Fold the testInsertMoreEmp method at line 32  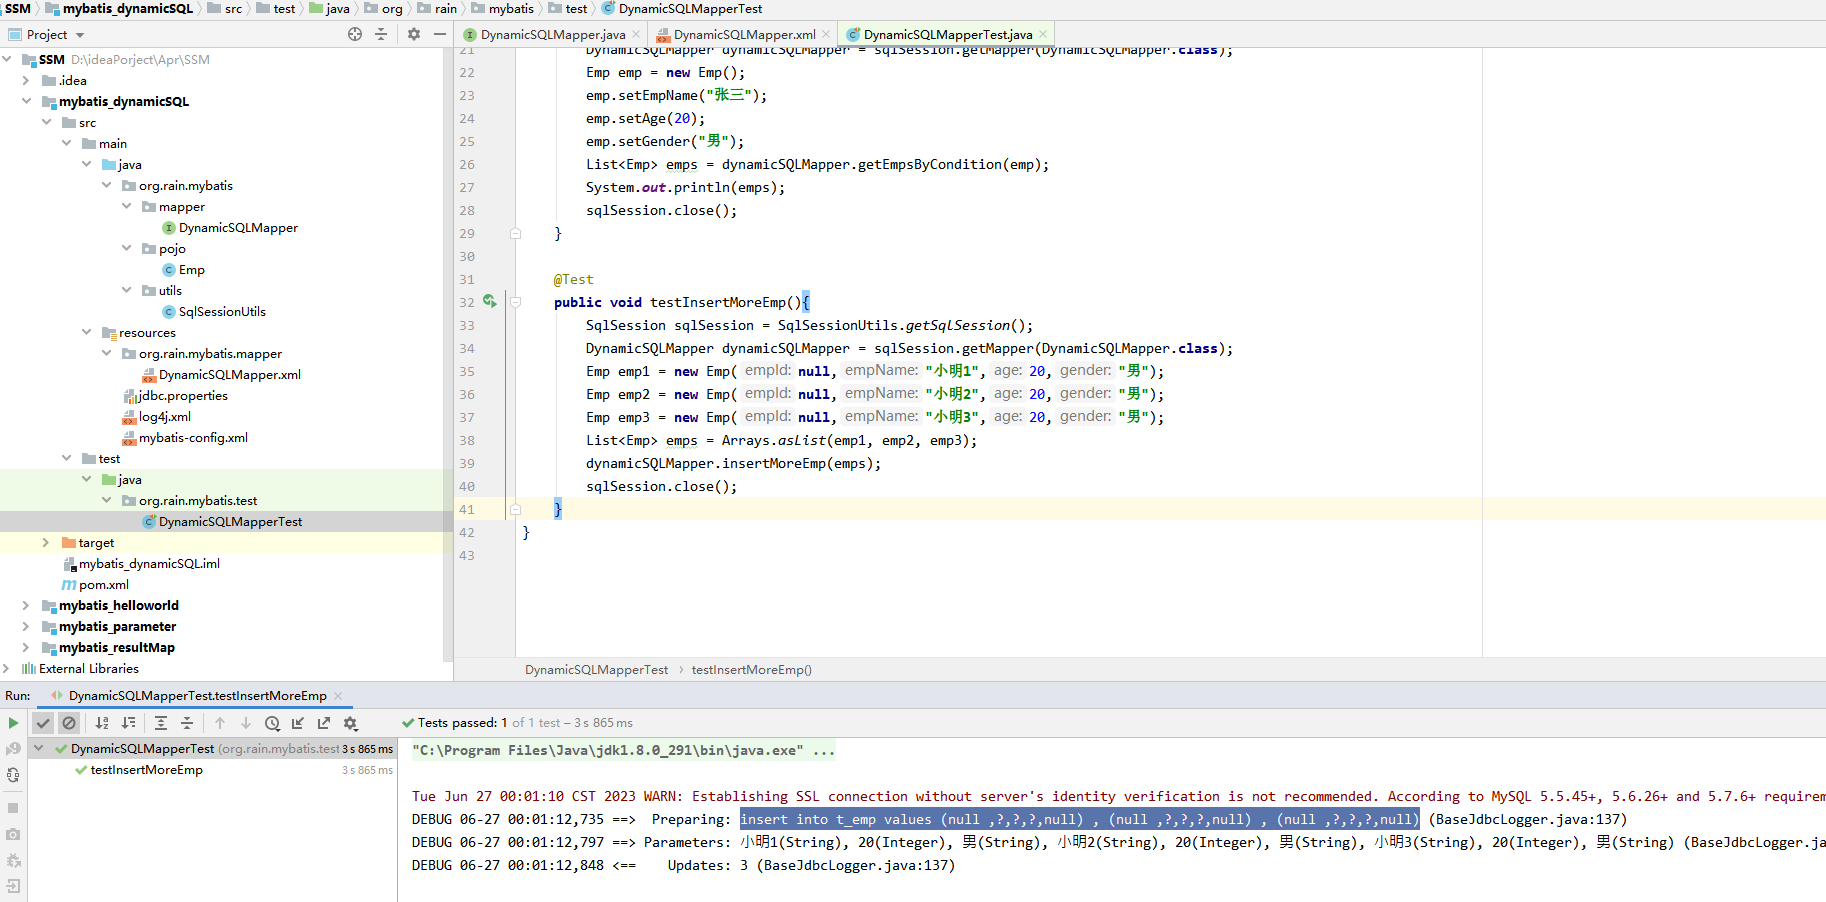(516, 302)
